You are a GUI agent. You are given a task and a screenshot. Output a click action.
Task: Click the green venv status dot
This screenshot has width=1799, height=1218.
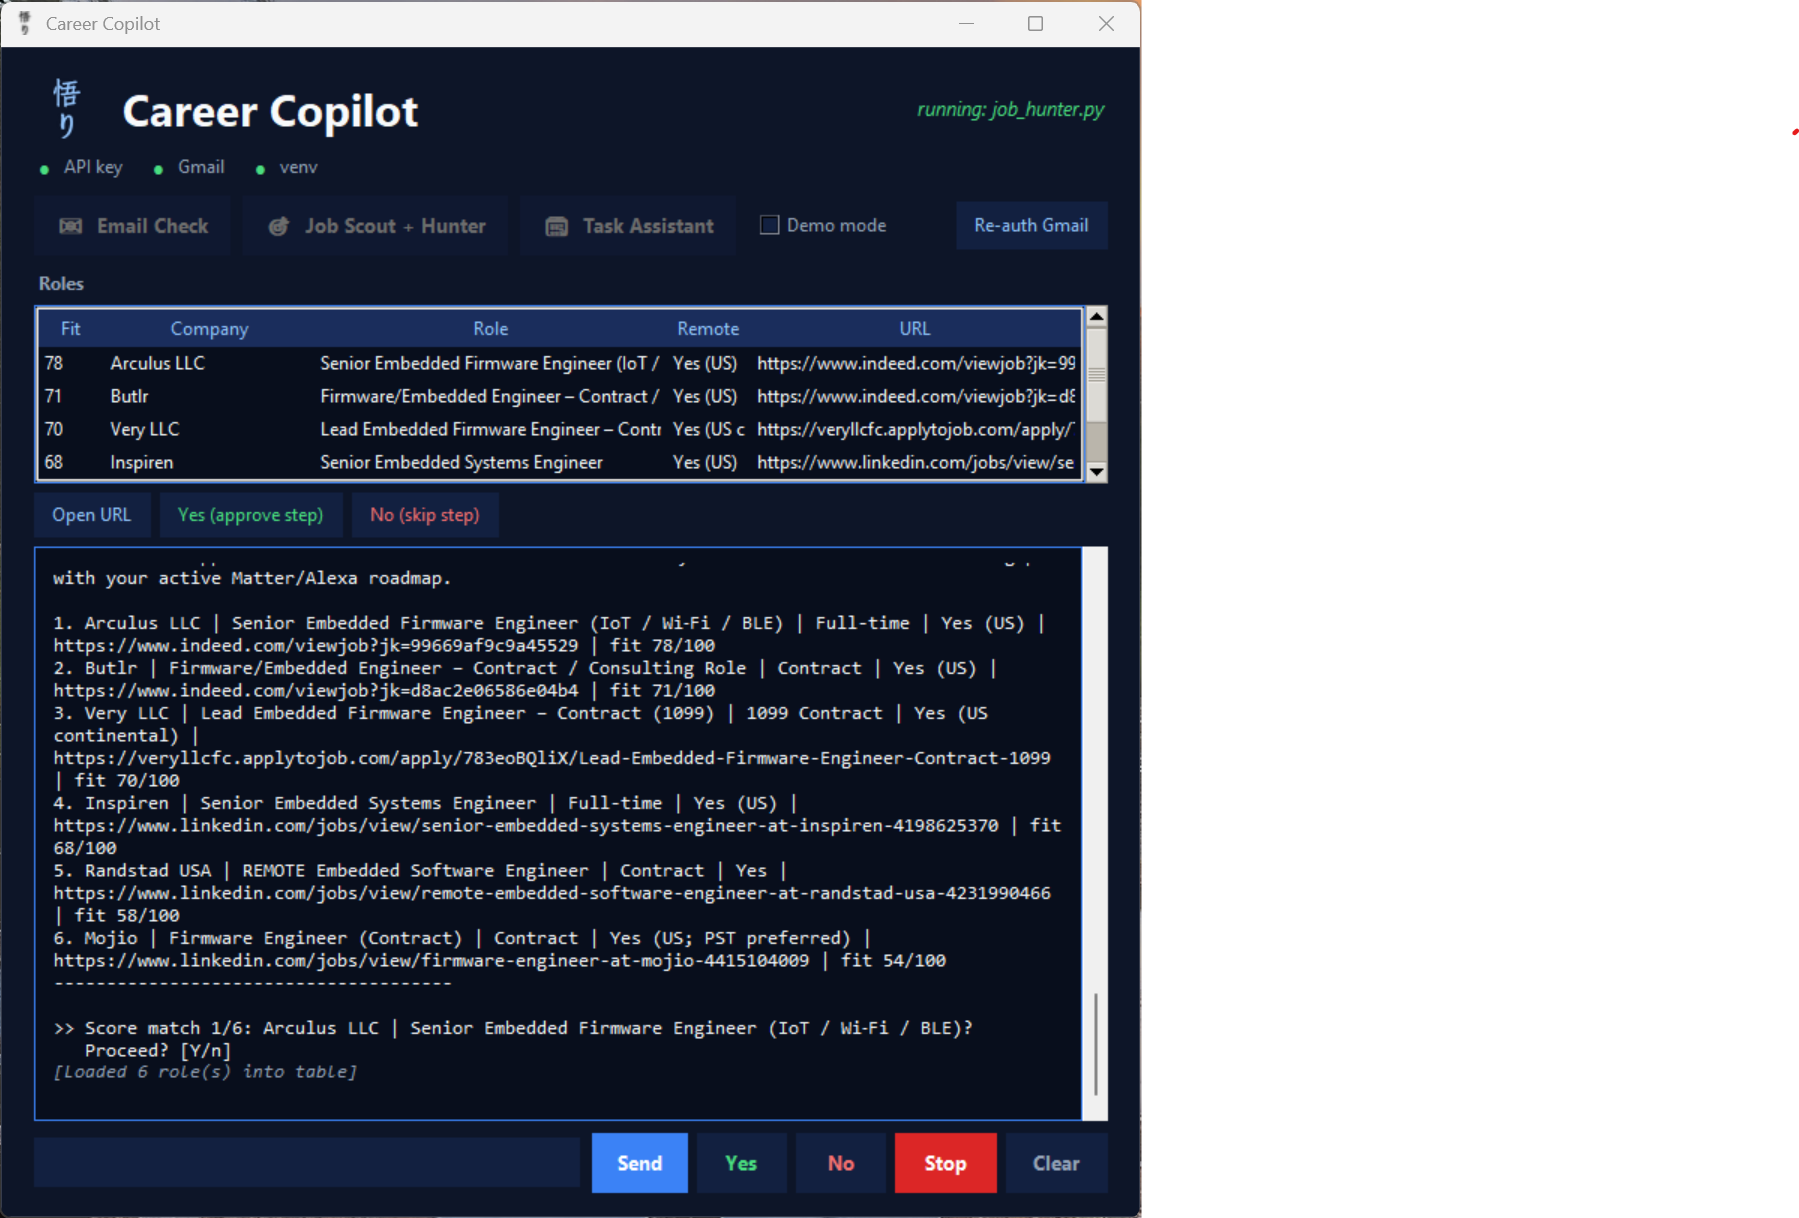pyautogui.click(x=260, y=170)
